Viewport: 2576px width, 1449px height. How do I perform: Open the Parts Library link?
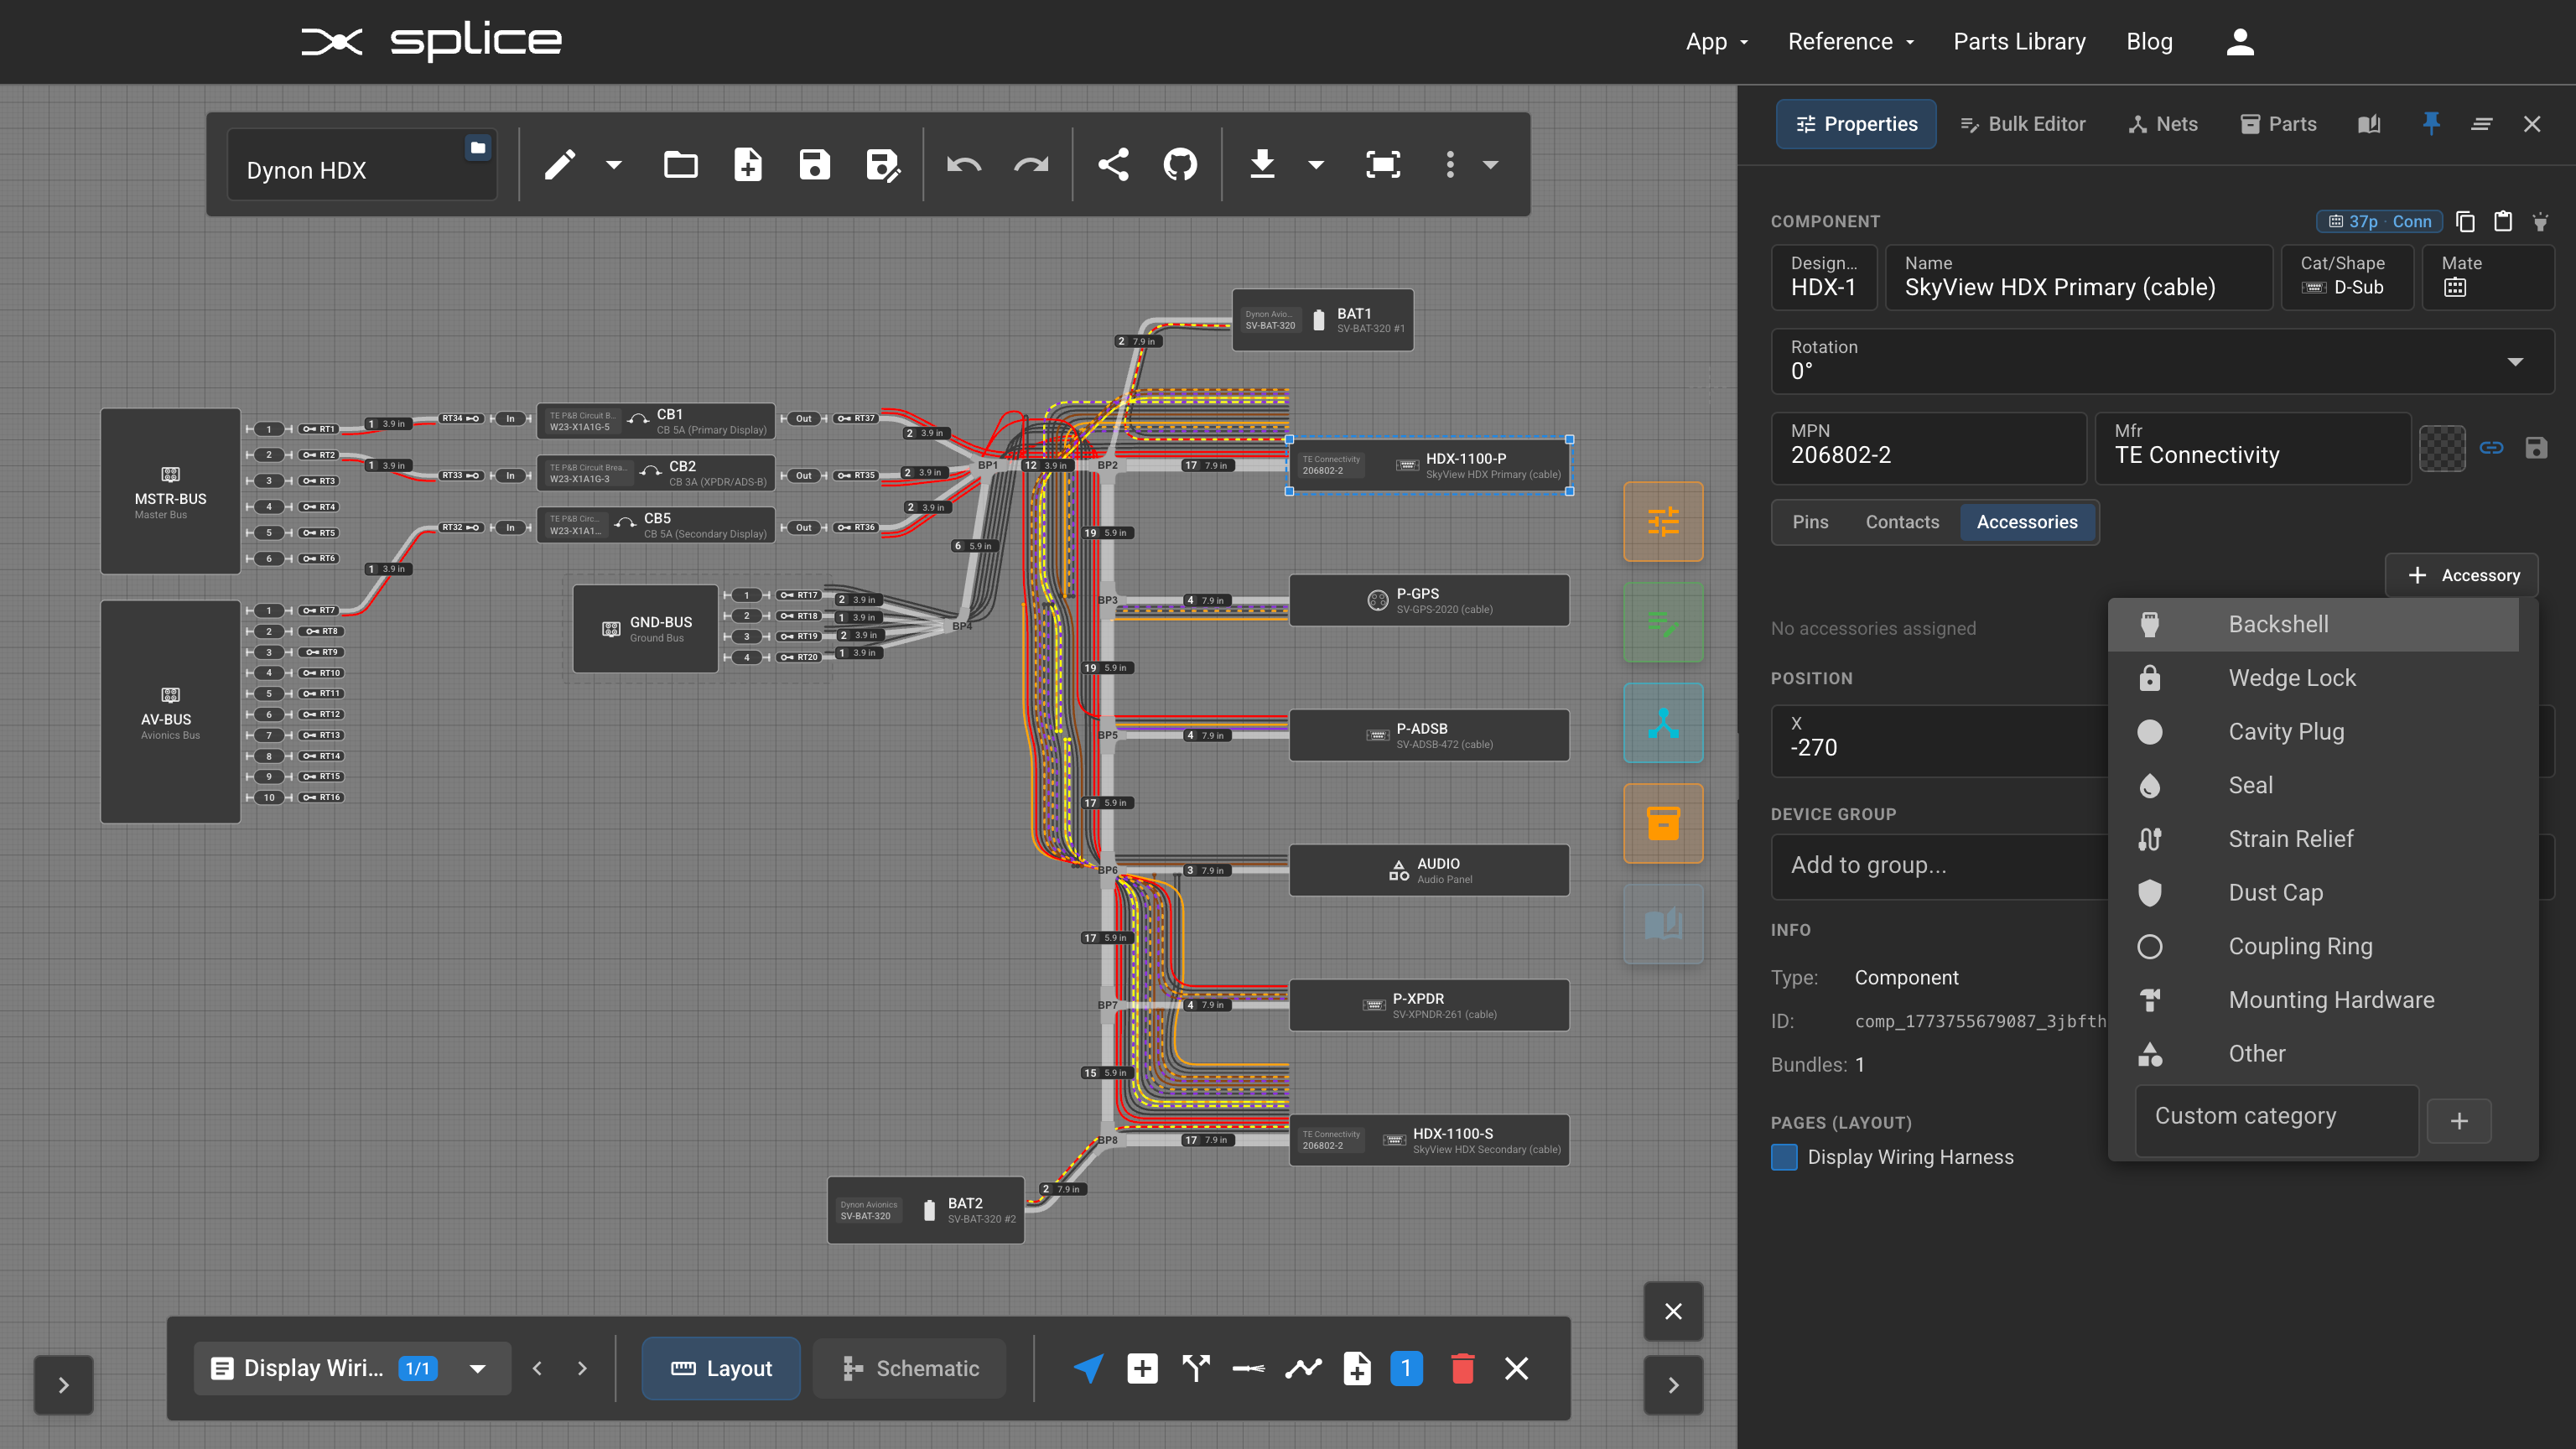coord(2019,42)
